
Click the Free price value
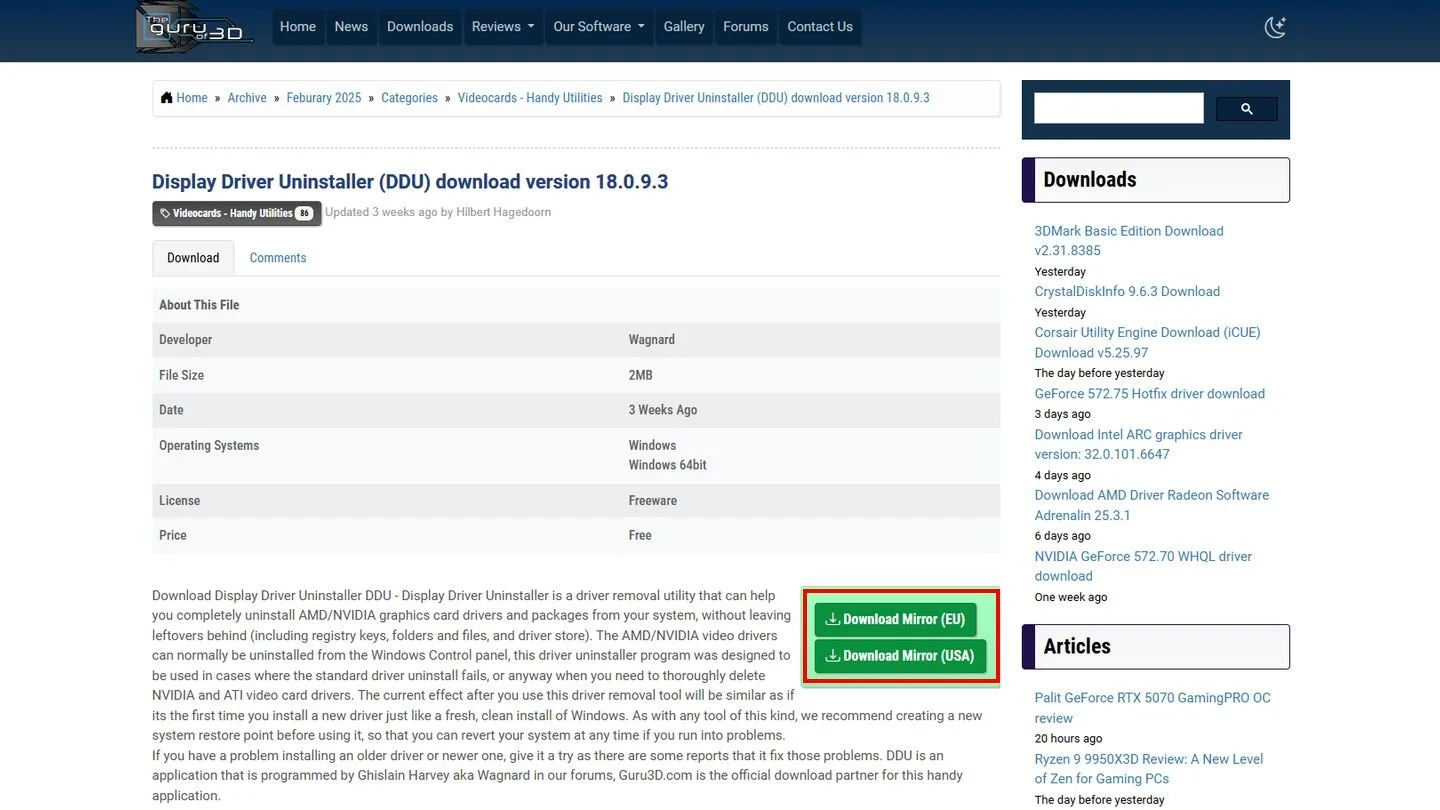pos(640,536)
